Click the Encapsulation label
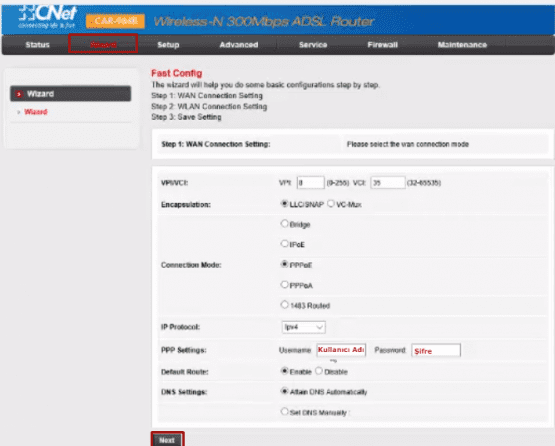This screenshot has width=555, height=446. pyautogui.click(x=186, y=205)
